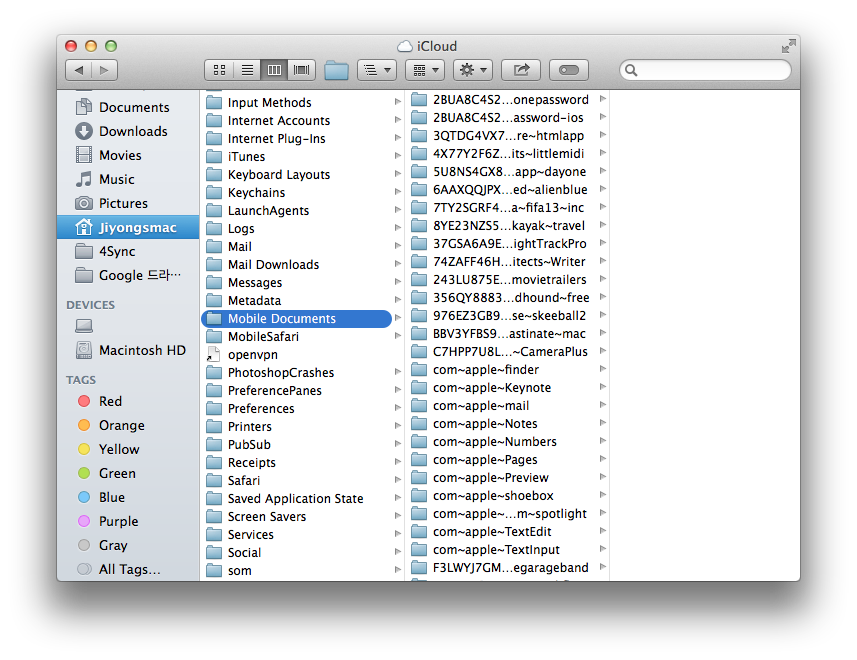
Task: Expand the Input Methods folder arrow
Action: [397, 102]
